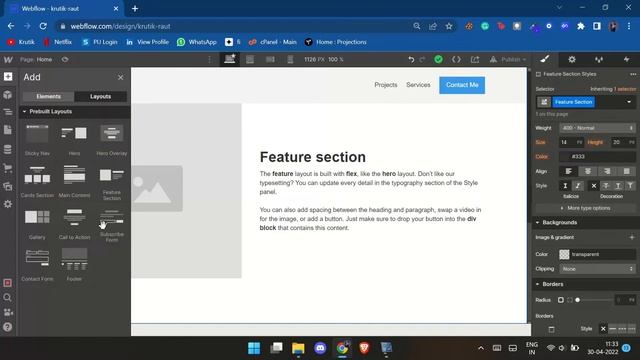This screenshot has width=640, height=360.
Task: Open the Symbols cube icon in sidebar
Action: [x=8, y=95]
